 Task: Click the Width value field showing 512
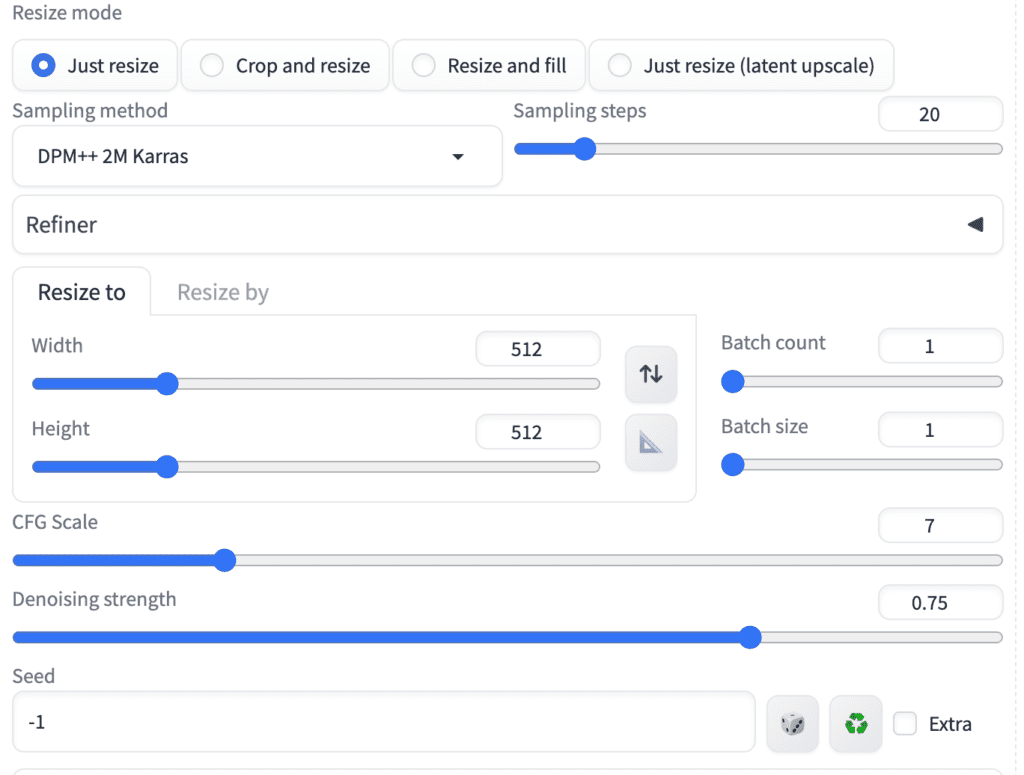click(537, 349)
